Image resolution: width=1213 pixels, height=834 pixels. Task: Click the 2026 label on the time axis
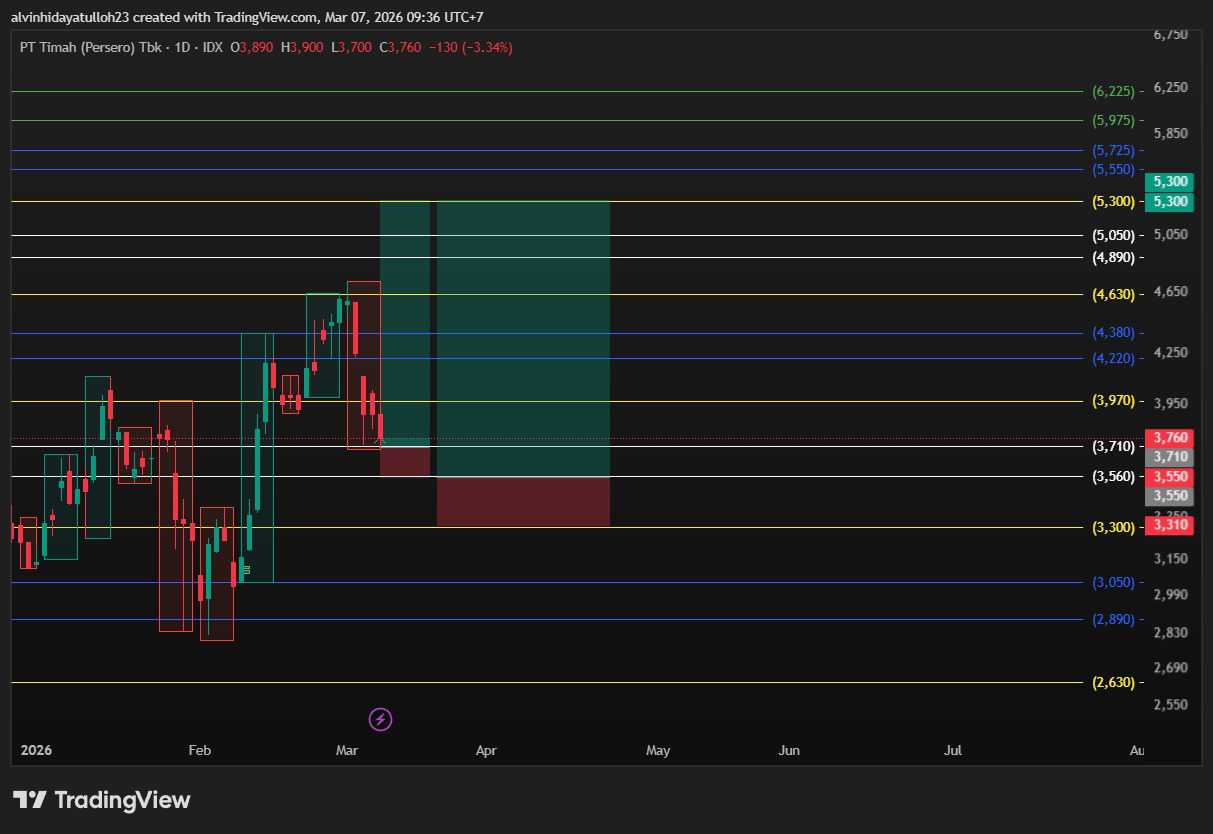click(x=36, y=750)
